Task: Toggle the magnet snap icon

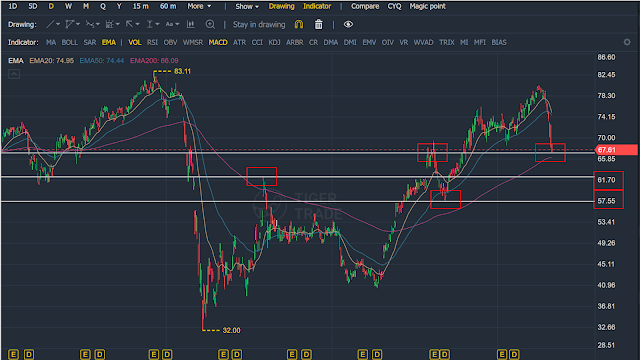Action: pyautogui.click(x=299, y=24)
